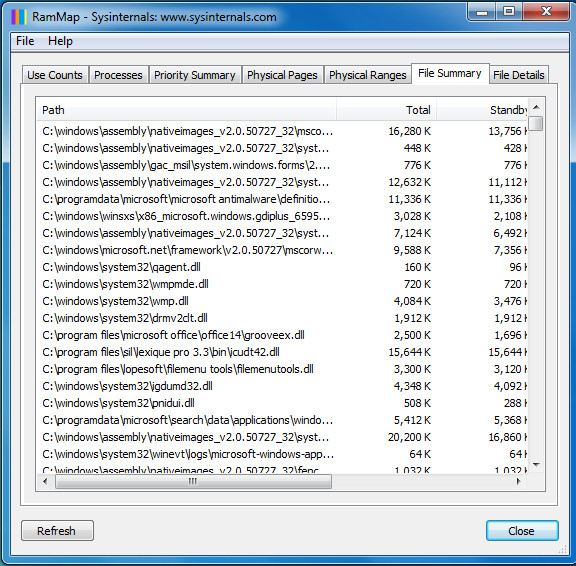Select the search data applications row

click(282, 420)
